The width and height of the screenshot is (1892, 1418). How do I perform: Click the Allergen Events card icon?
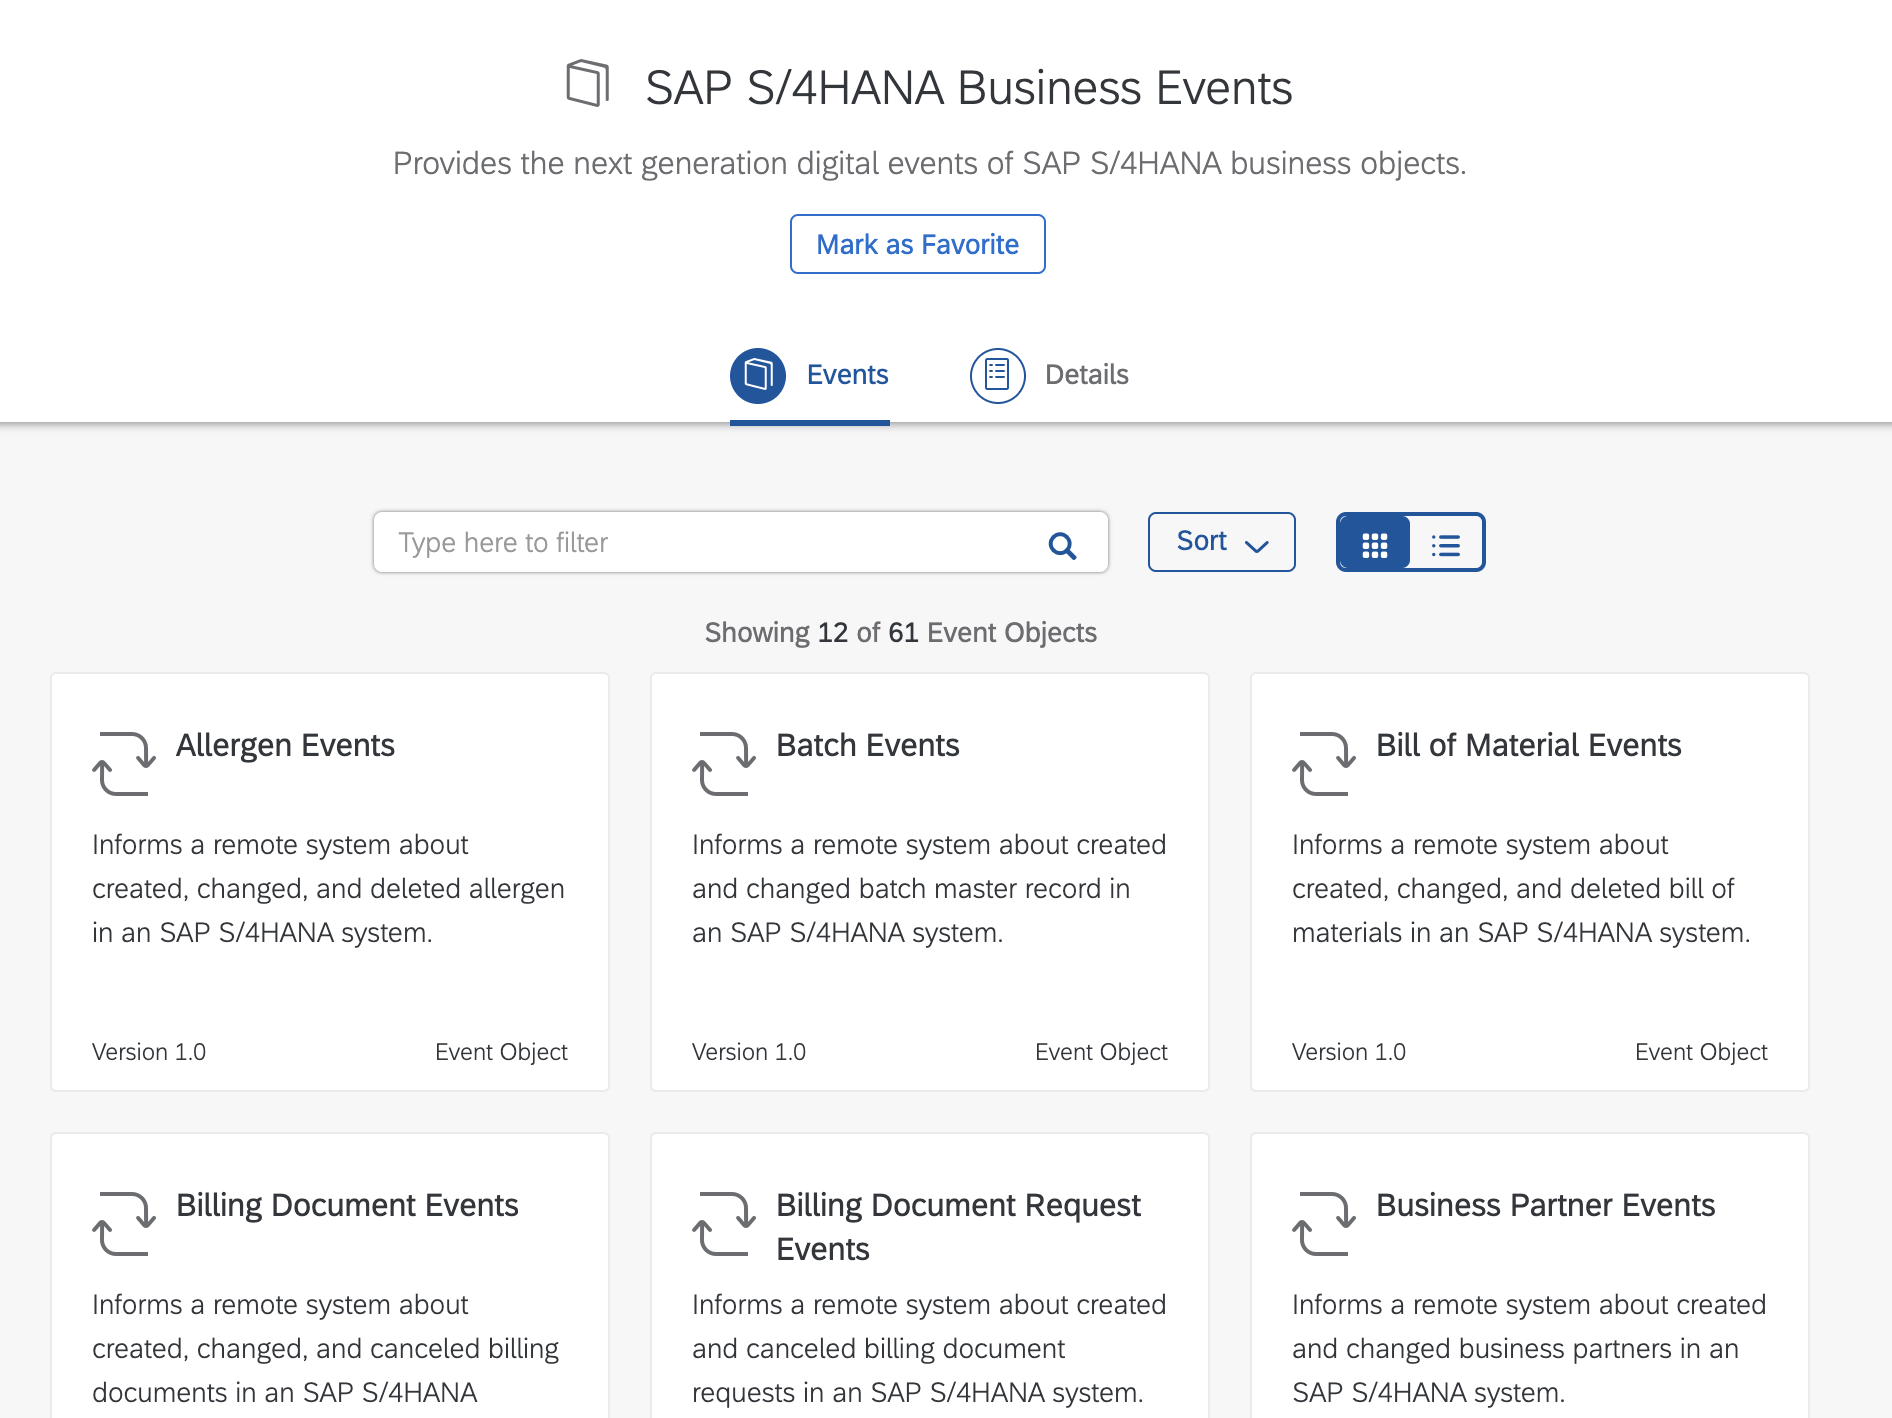point(124,764)
